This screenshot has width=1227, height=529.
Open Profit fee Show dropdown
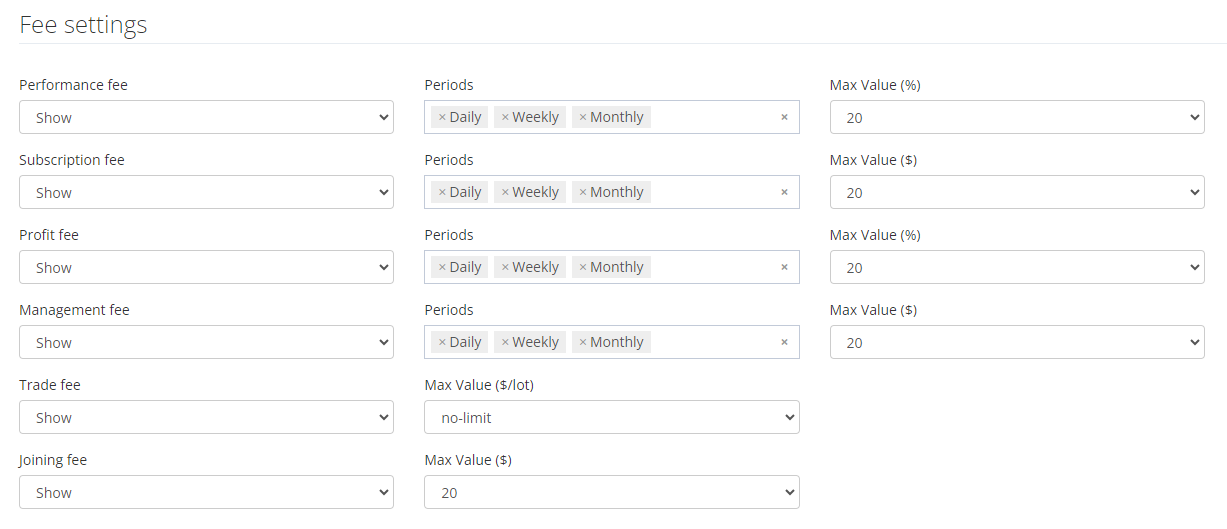coord(206,267)
